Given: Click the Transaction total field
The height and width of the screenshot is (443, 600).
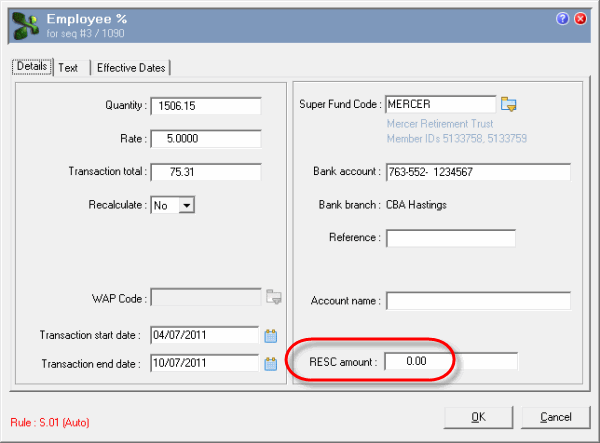Looking at the screenshot, I should click(205, 172).
